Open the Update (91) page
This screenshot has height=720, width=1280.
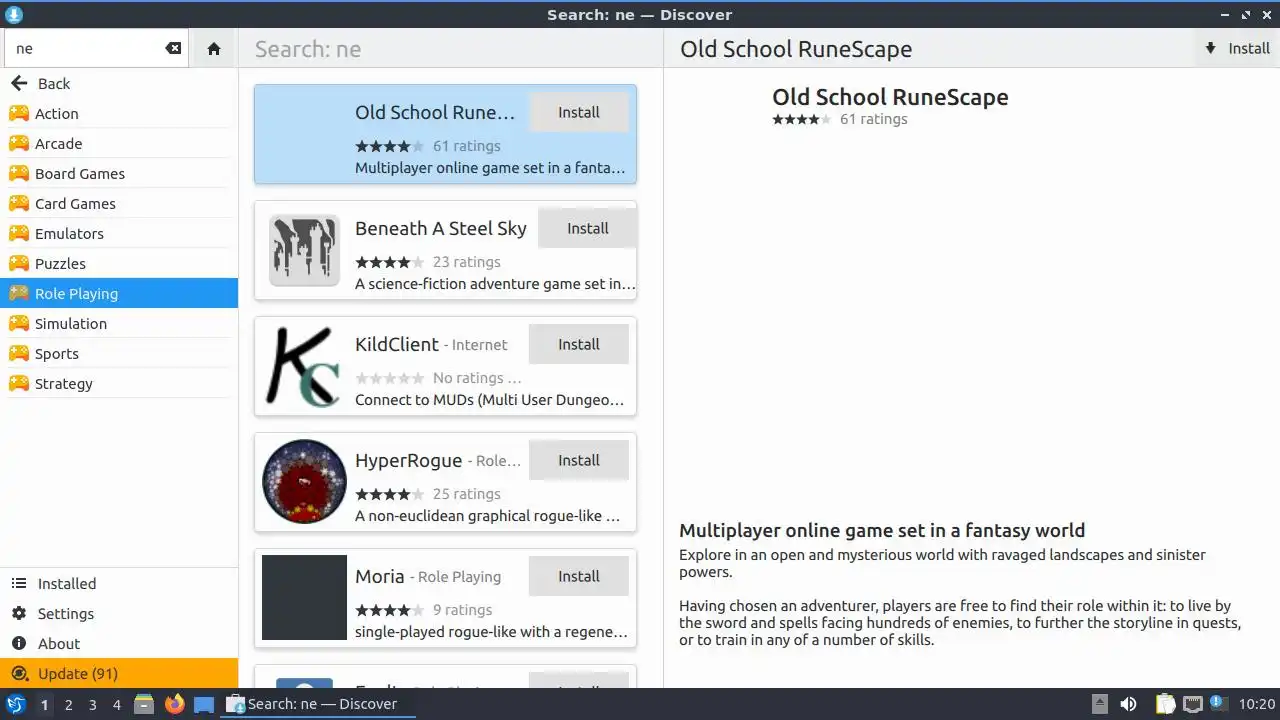tap(119, 673)
